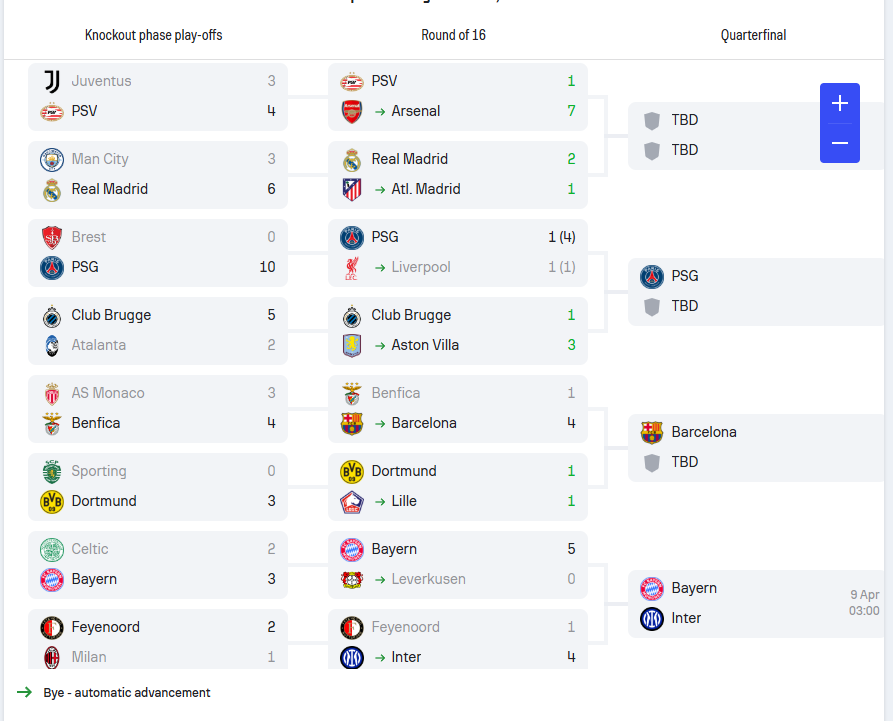Click the Atl. Madrid crest icon
893x721 pixels.
pyautogui.click(x=352, y=189)
